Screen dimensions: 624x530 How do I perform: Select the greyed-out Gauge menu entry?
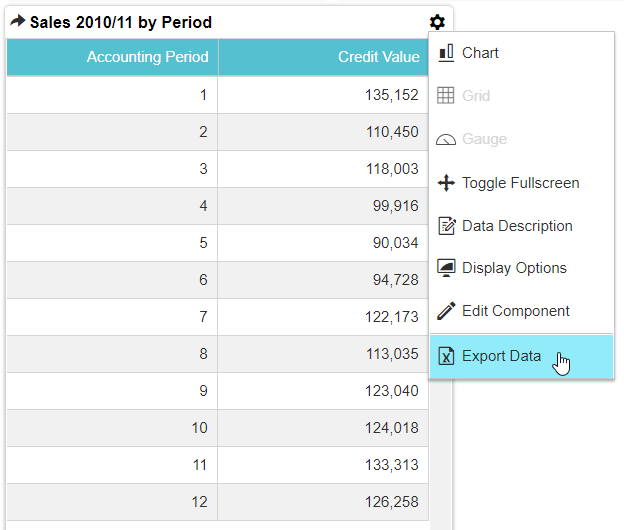pos(521,139)
